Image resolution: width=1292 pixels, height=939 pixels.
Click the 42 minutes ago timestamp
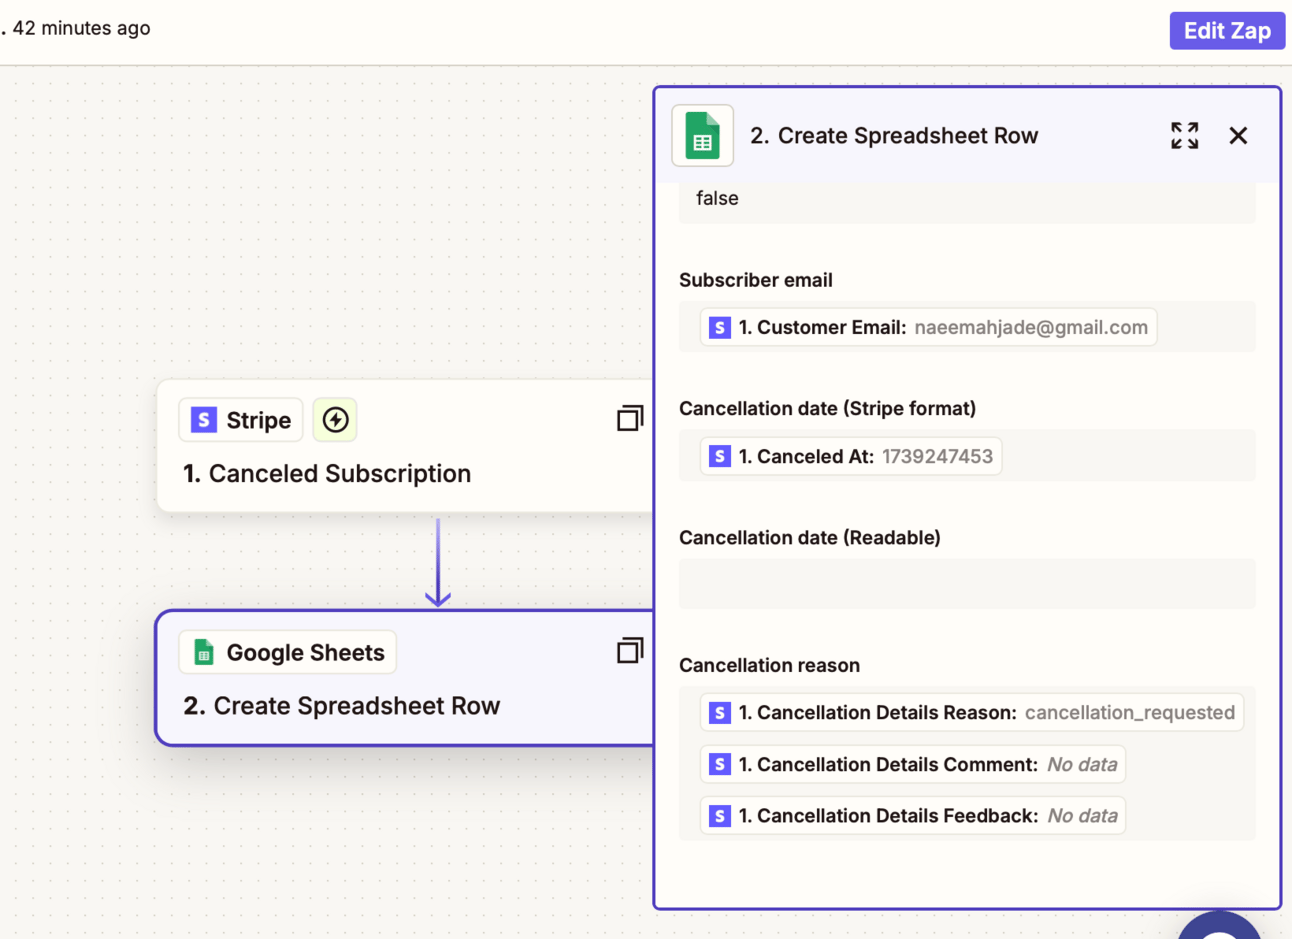81,28
